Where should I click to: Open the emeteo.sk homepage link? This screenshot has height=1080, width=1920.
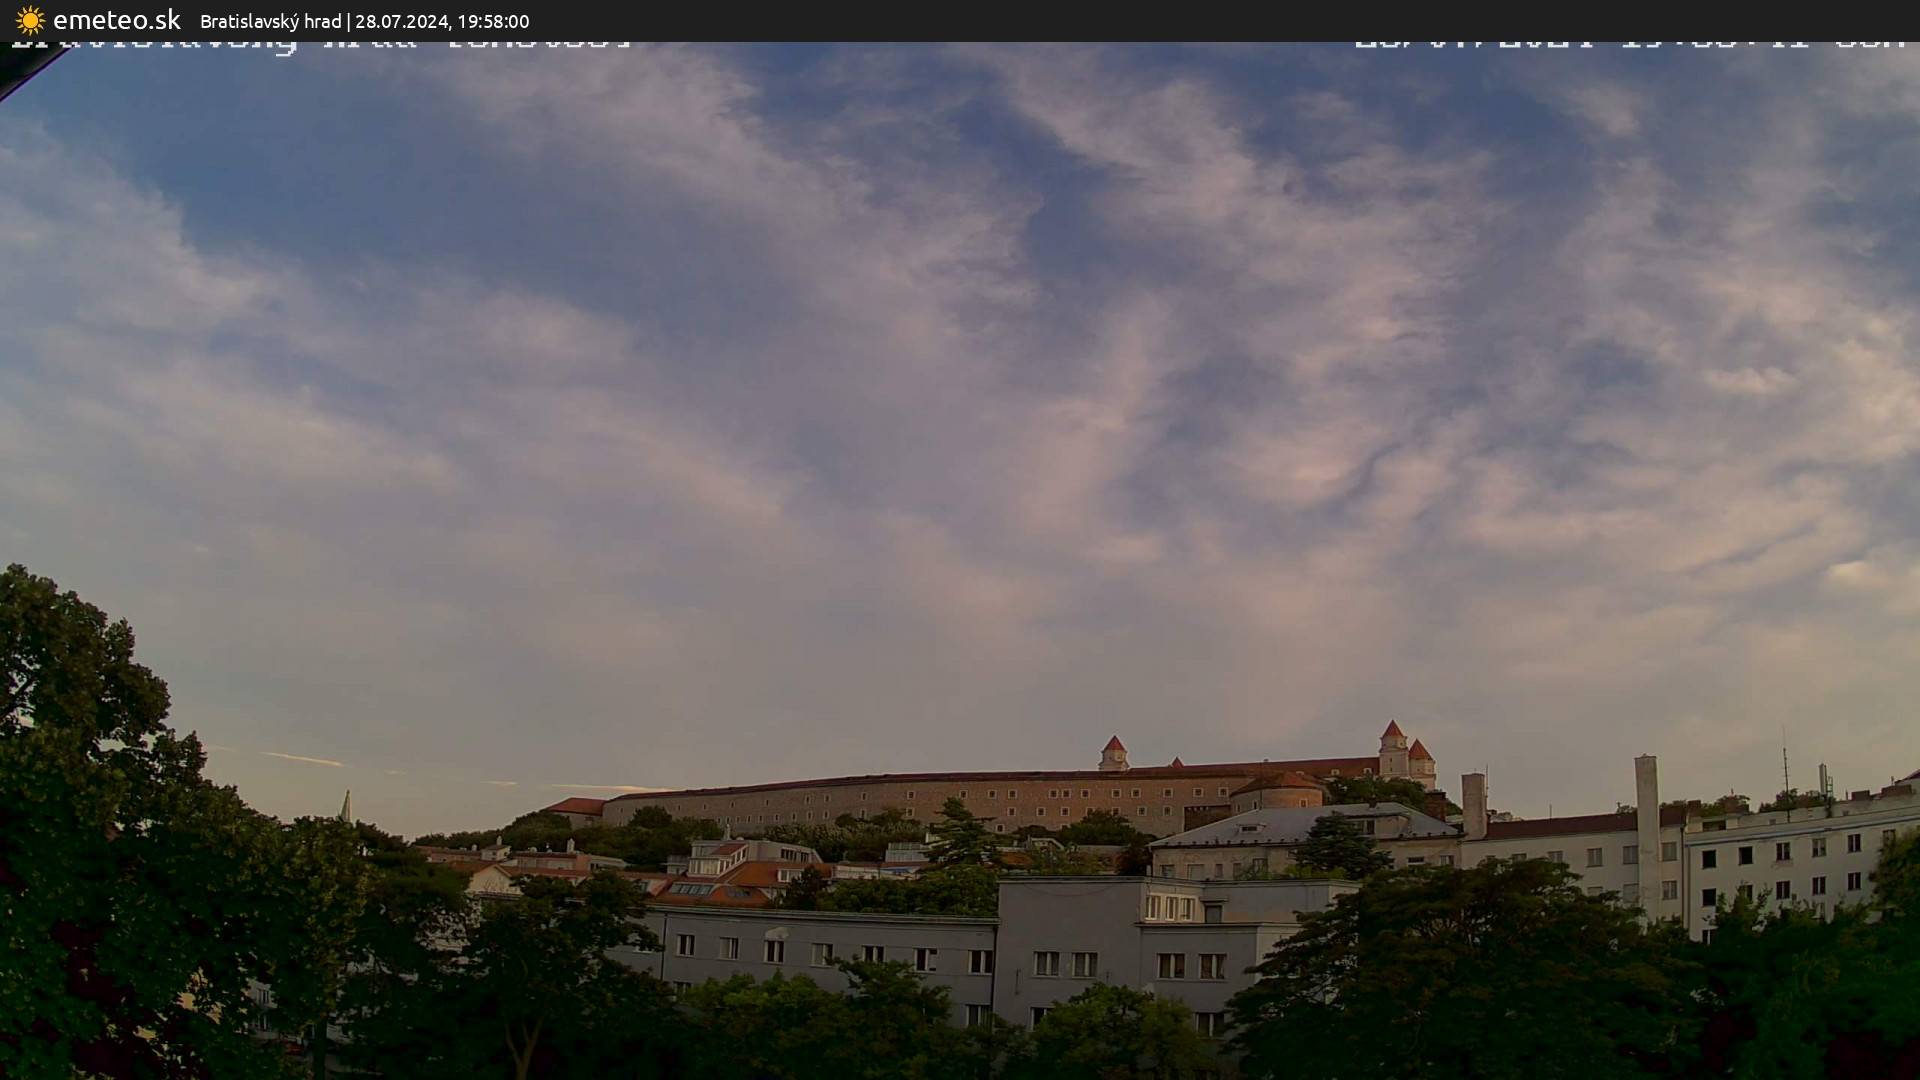[100, 20]
